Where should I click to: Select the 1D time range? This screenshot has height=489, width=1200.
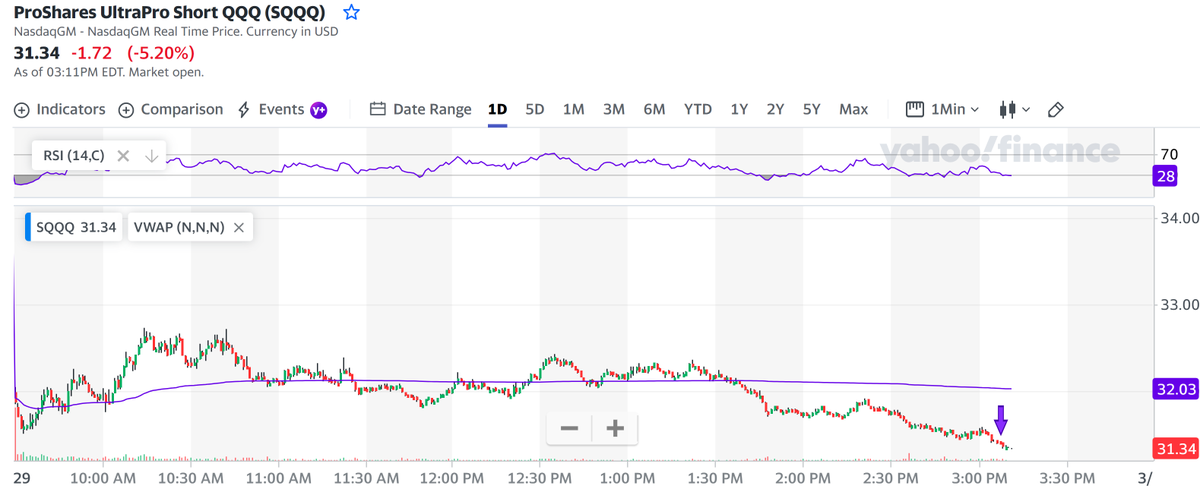(x=497, y=109)
